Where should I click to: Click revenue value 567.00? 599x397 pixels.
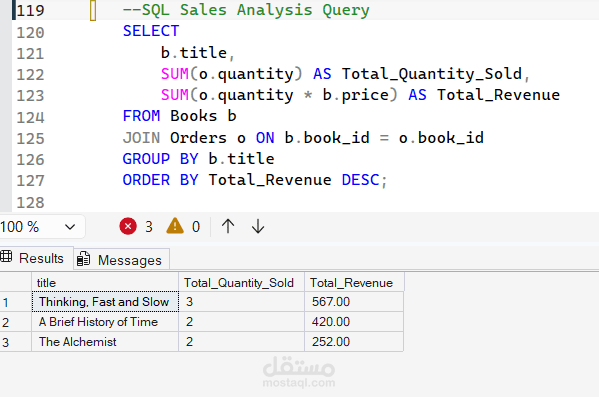tap(354, 302)
